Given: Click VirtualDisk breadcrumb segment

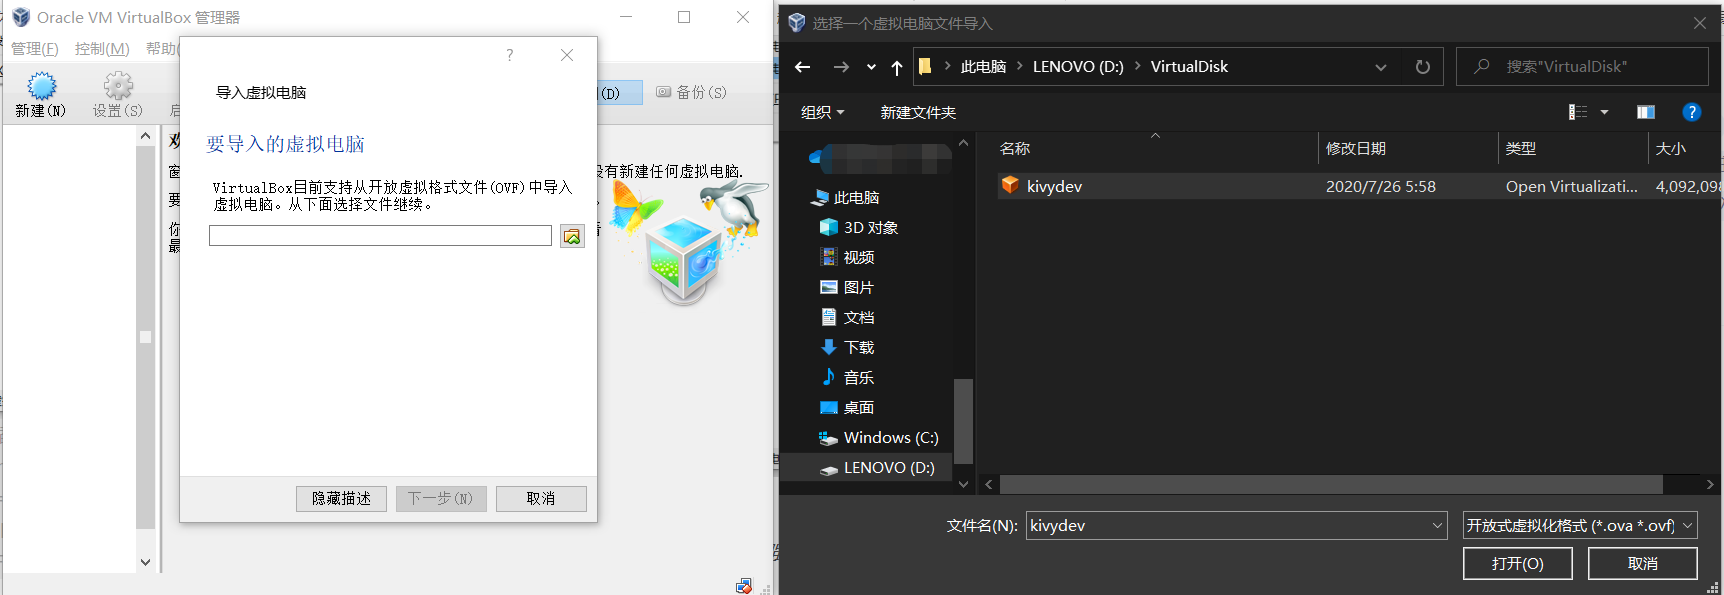Looking at the screenshot, I should tap(1189, 66).
